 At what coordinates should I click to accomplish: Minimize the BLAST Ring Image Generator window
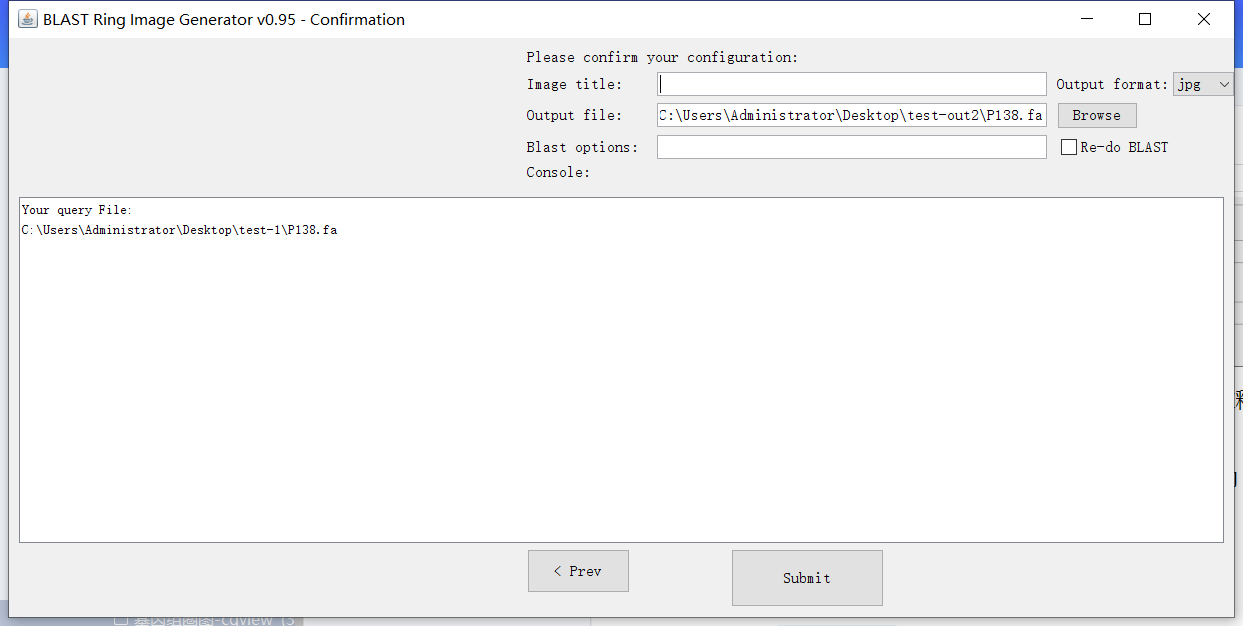(x=1086, y=19)
